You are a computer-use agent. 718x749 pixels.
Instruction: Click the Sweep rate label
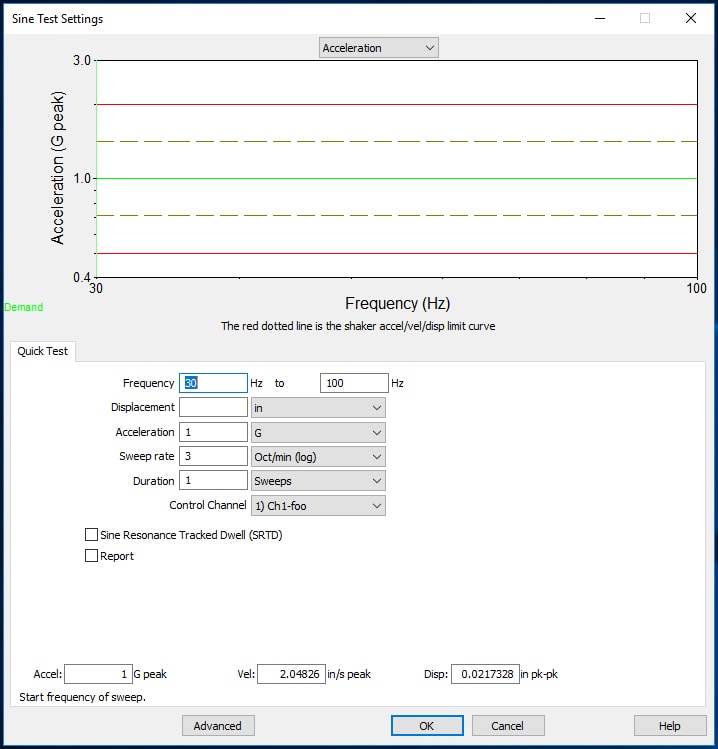[x=147, y=456]
